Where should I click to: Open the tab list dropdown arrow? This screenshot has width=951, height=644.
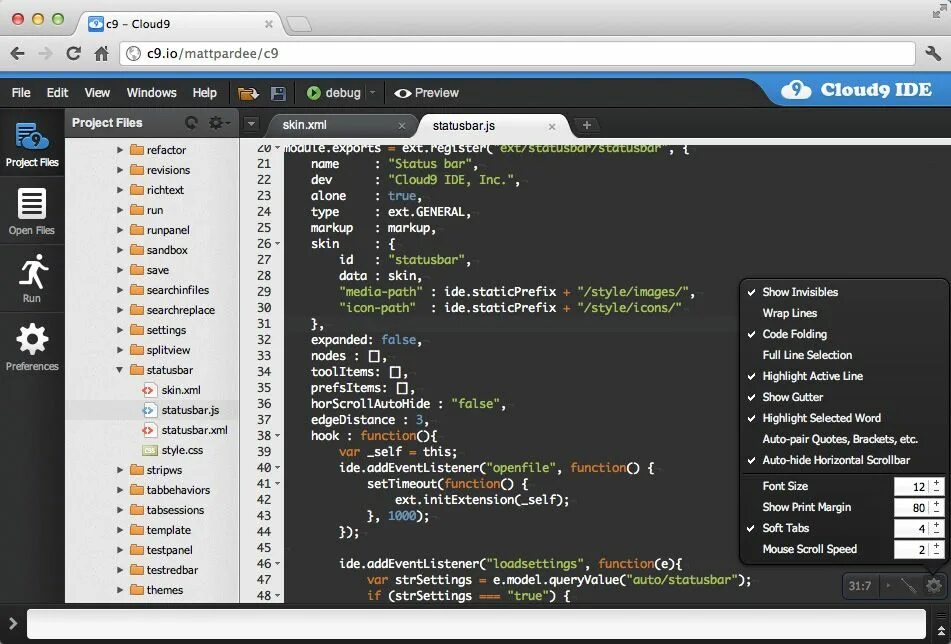click(250, 124)
